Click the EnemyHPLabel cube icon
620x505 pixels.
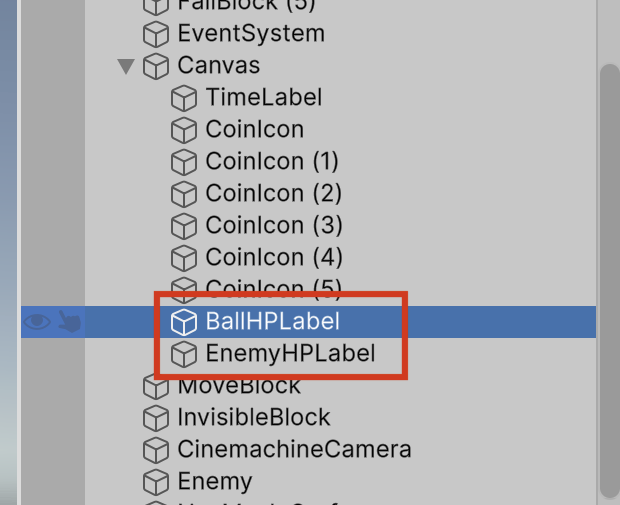coord(184,354)
